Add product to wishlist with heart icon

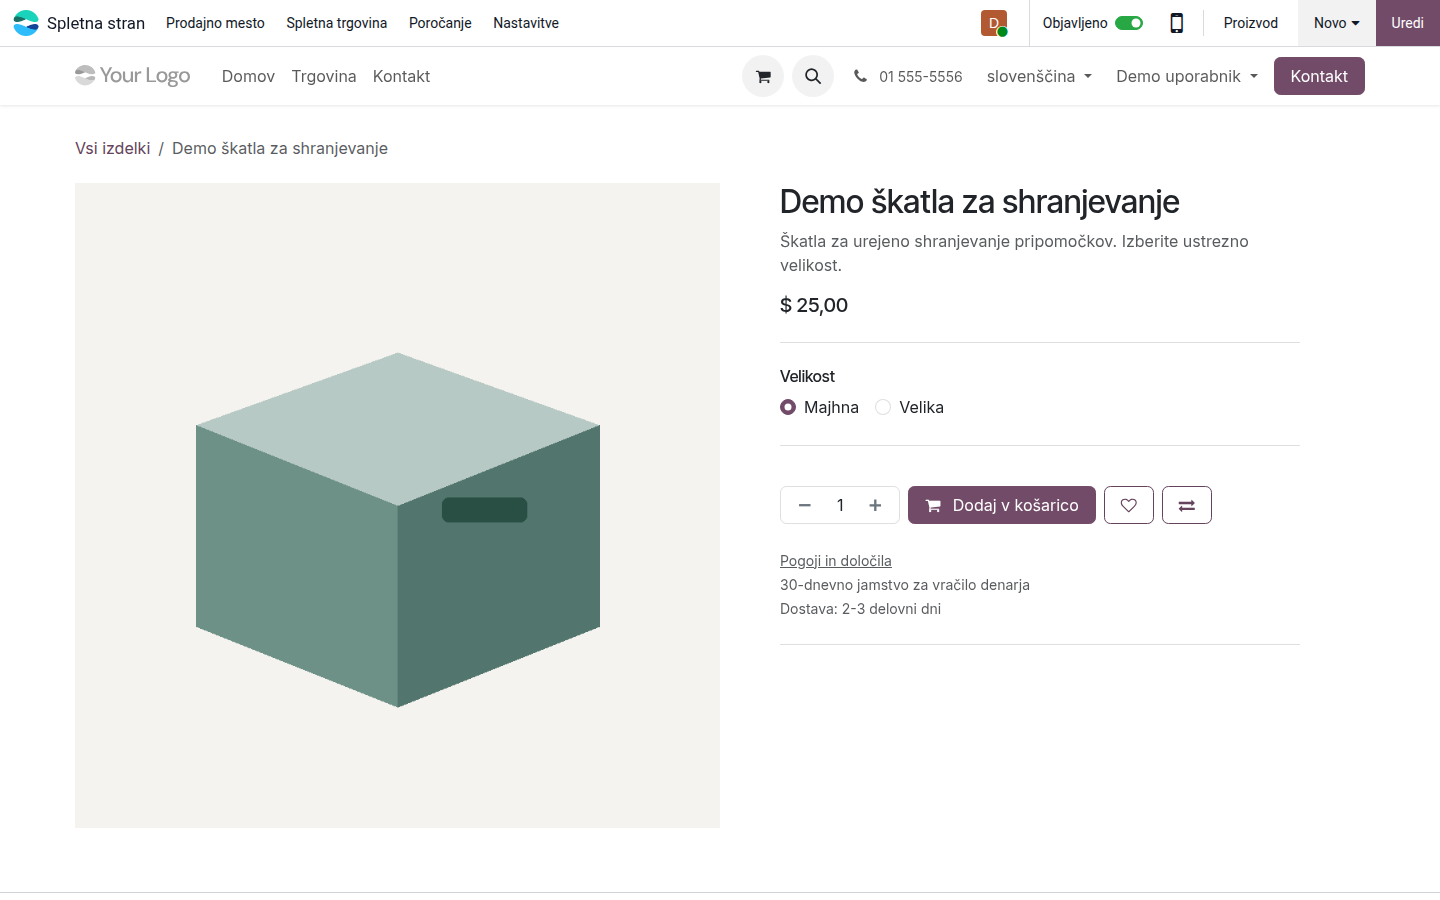[x=1129, y=505]
